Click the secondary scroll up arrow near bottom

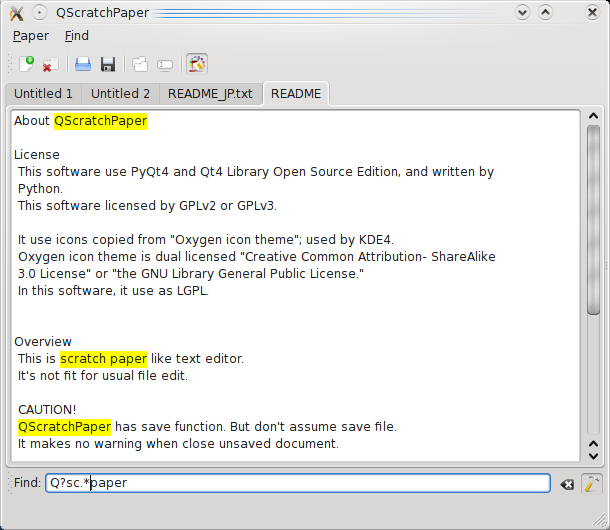[x=593, y=444]
